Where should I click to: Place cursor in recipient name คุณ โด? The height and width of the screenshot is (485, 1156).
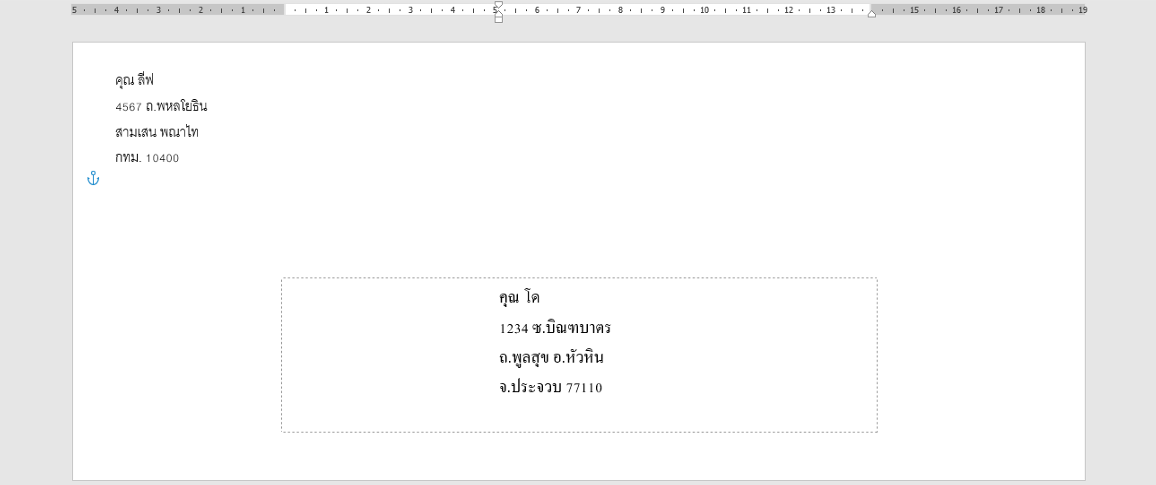519,298
